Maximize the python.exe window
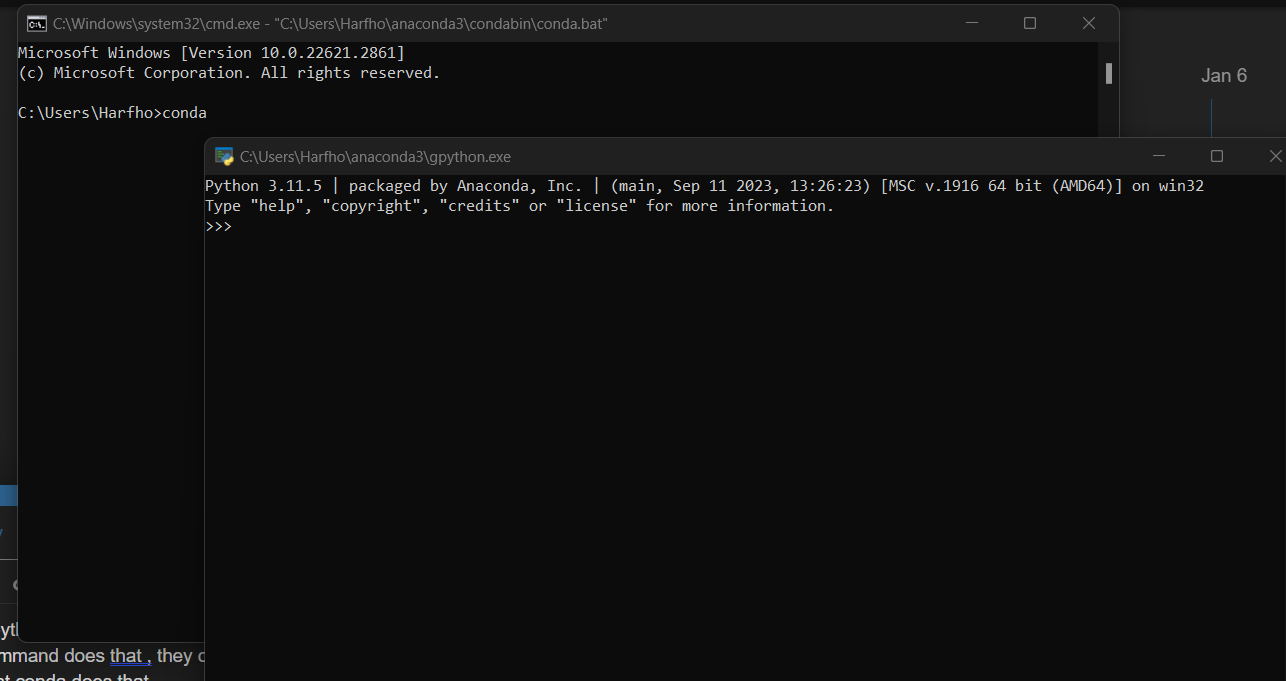The height and width of the screenshot is (681, 1286). point(1217,156)
